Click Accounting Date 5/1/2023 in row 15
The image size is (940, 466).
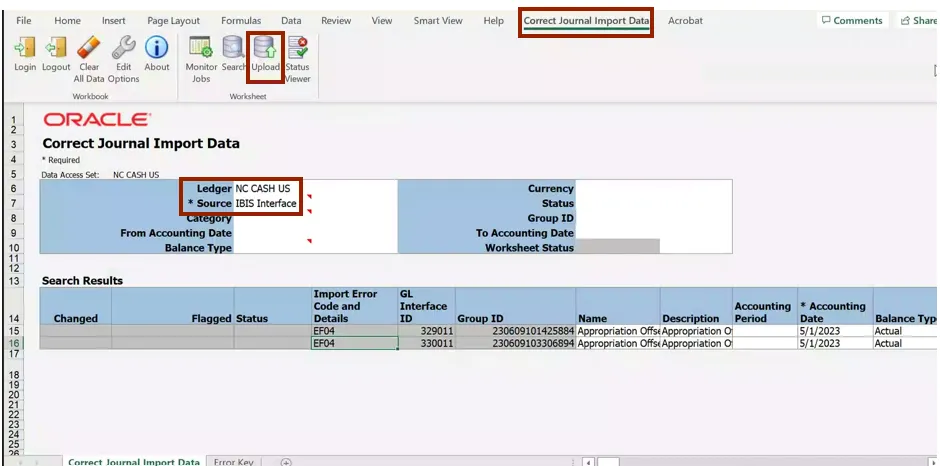click(x=836, y=331)
